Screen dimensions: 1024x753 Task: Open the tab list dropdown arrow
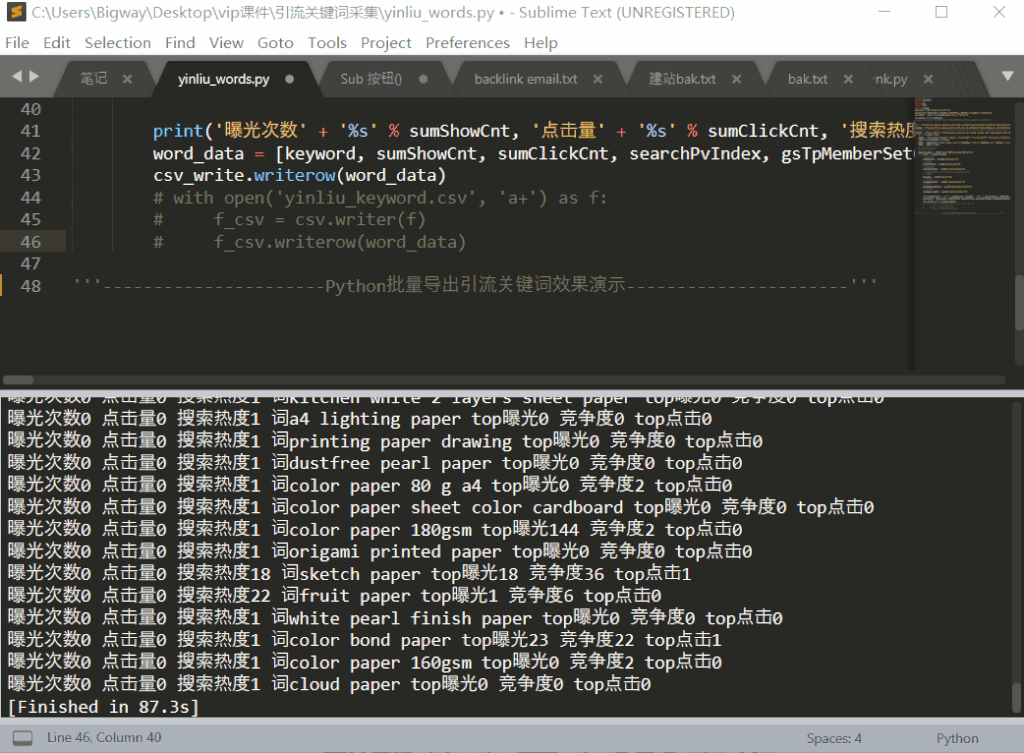1008,76
